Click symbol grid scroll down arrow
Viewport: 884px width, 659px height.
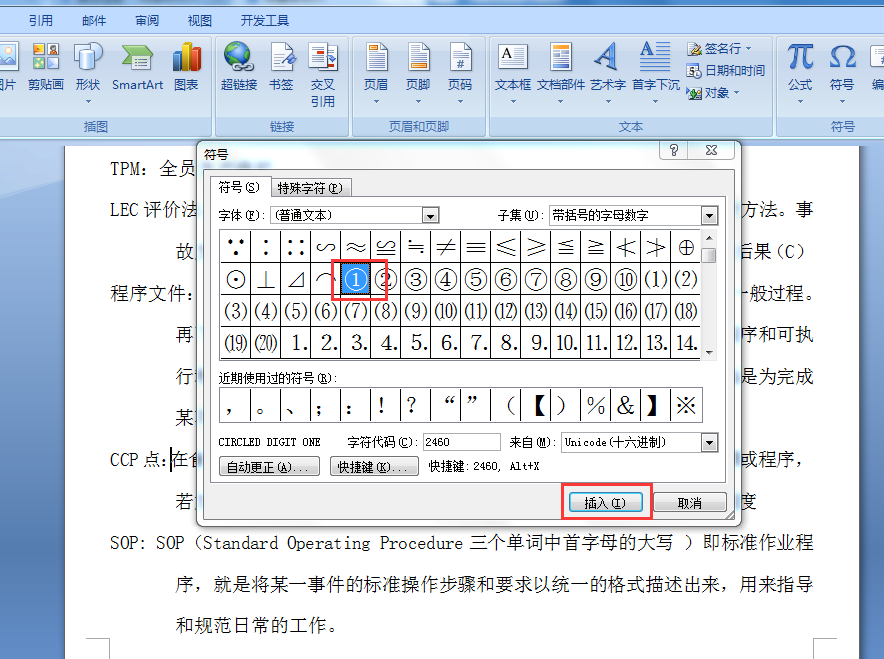coord(709,352)
